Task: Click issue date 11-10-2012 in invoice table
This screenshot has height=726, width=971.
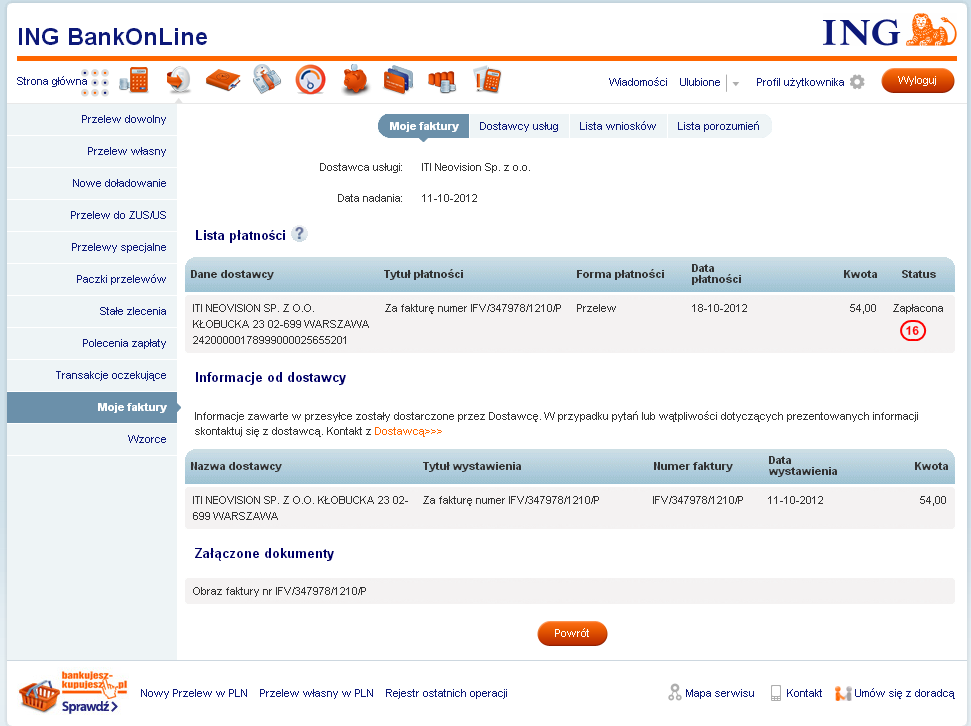Action: point(795,500)
